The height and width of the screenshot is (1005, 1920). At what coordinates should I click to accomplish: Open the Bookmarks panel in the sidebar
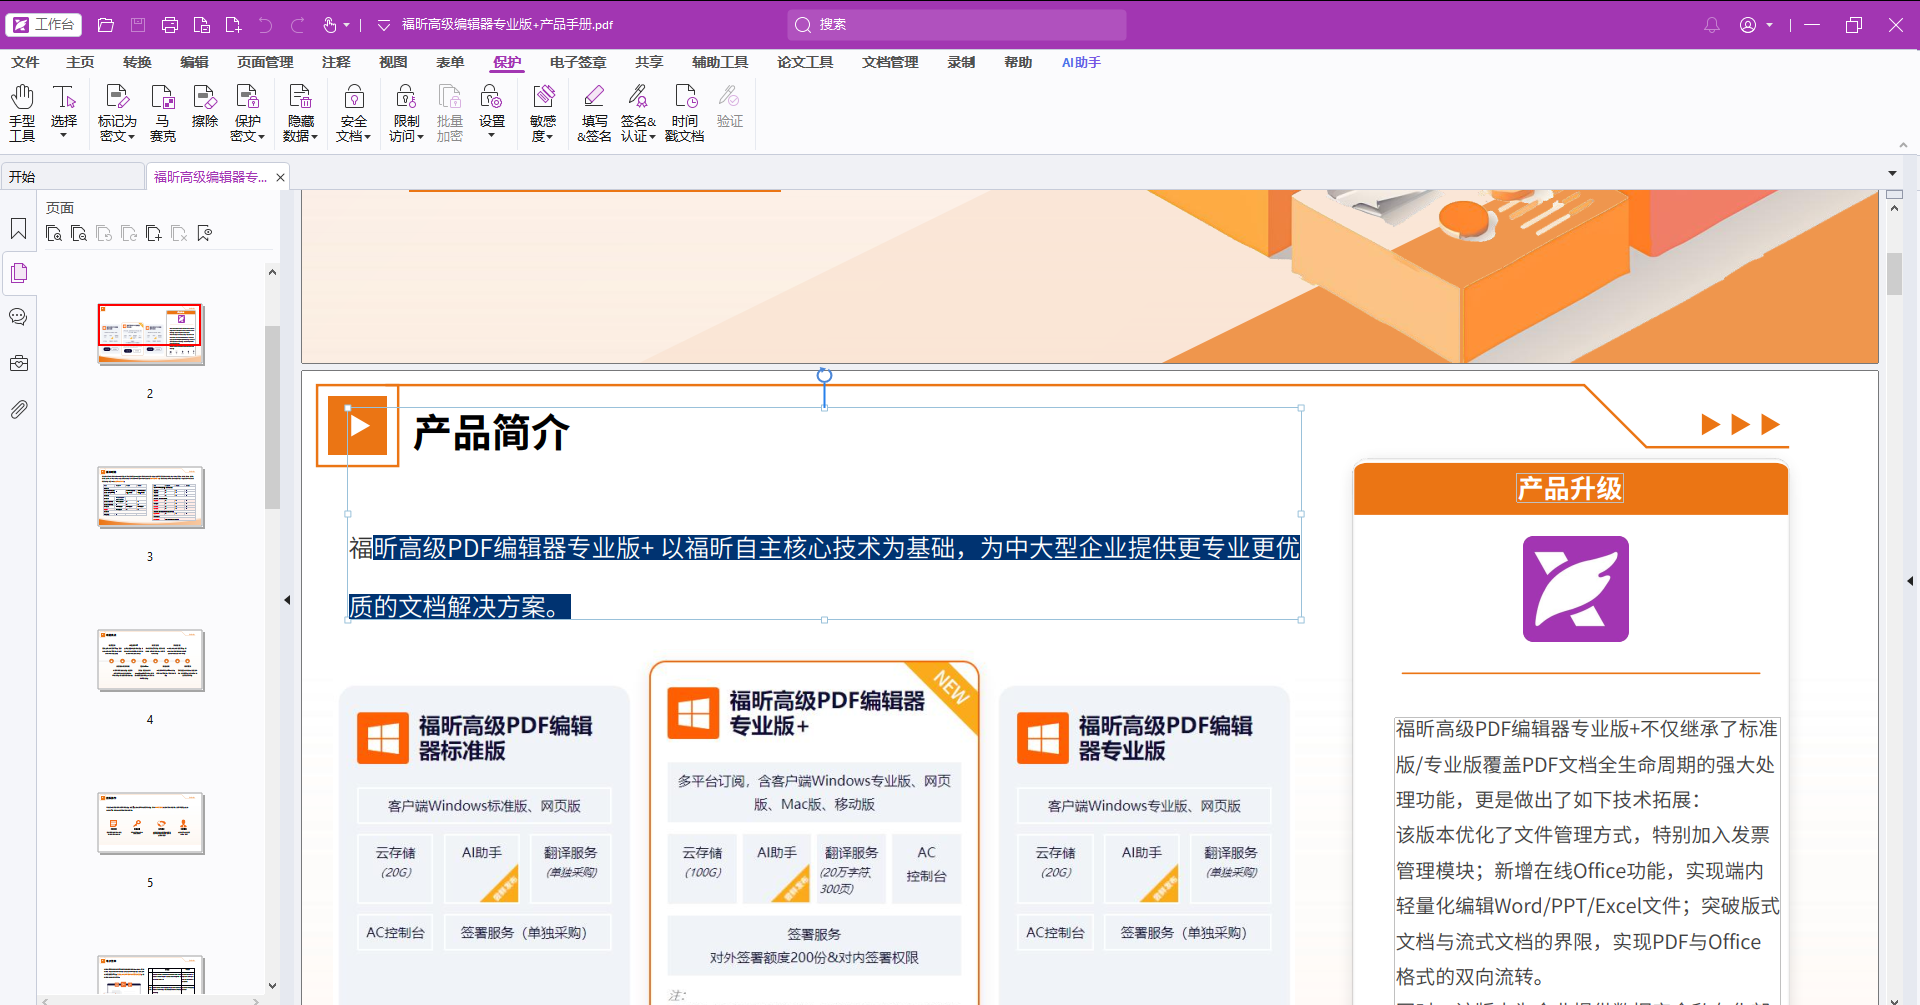click(x=19, y=229)
